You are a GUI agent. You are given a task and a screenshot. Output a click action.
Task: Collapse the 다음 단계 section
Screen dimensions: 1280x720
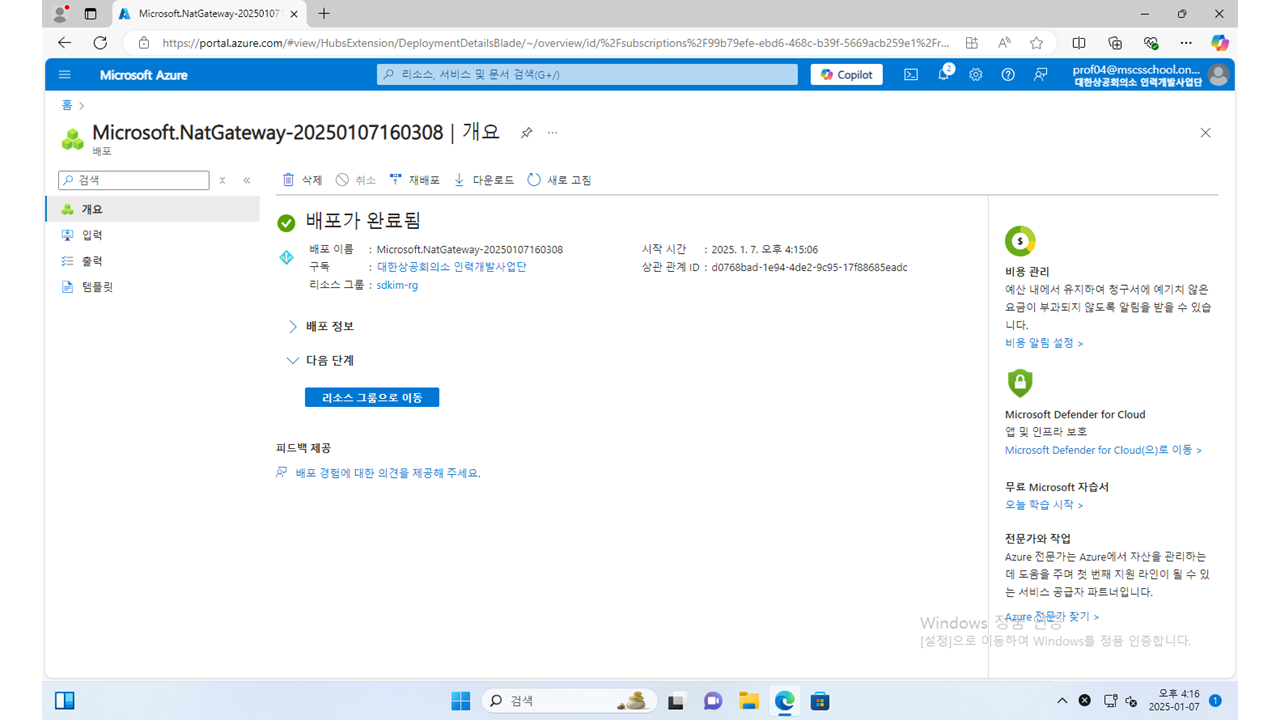coord(320,360)
